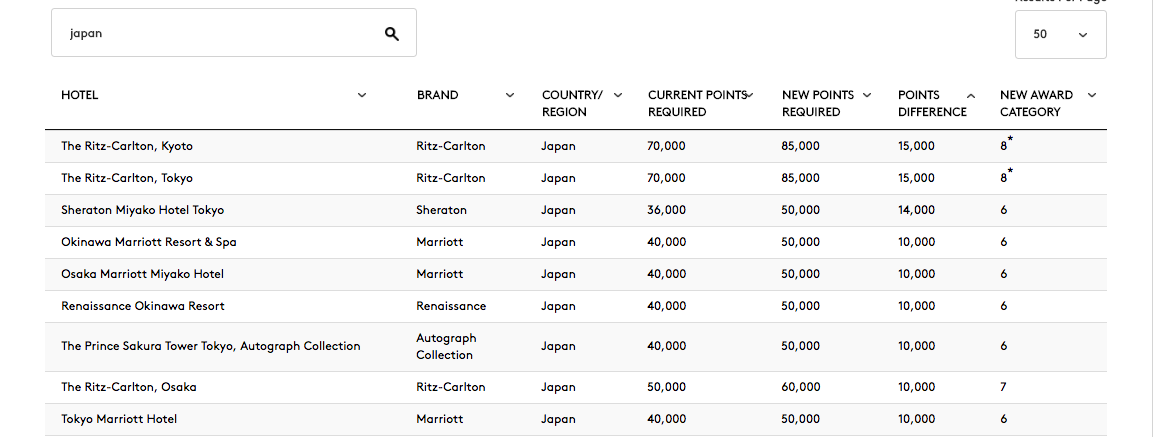Sort by the COUNTRY/REGION column chevron
Image resolution: width=1153 pixels, height=437 pixels.
618,95
